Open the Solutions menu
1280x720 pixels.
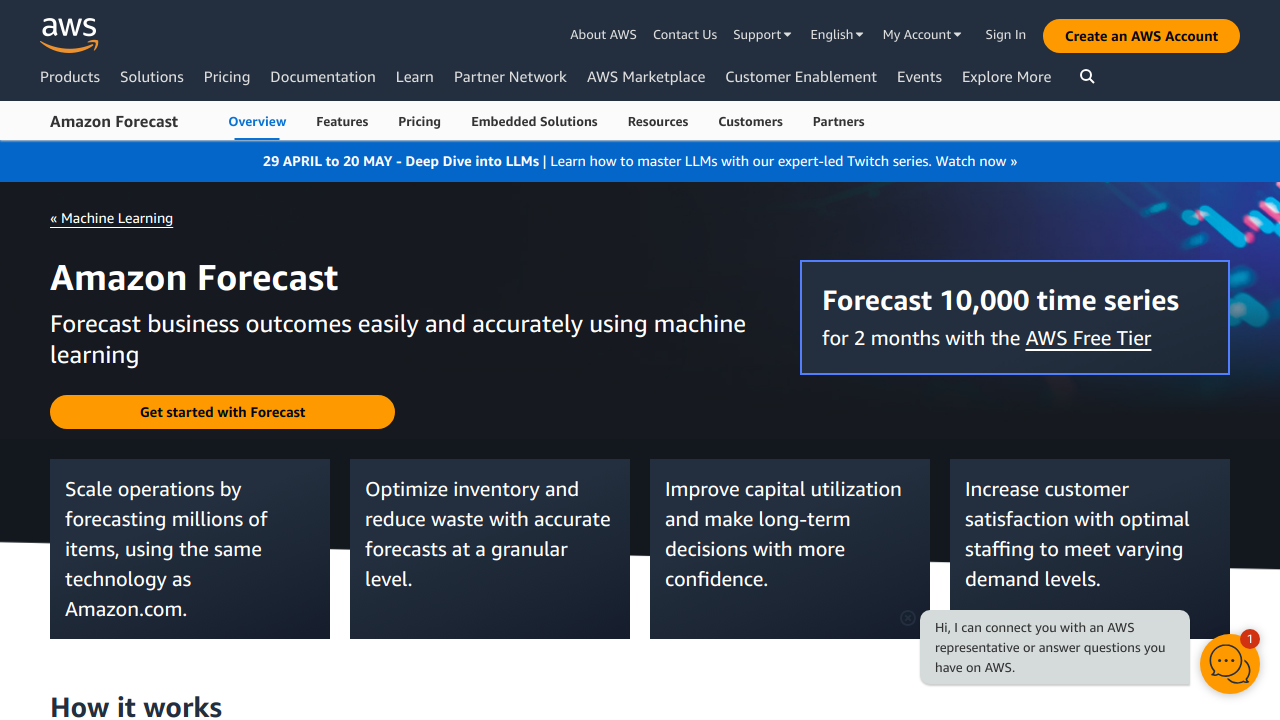tap(152, 77)
